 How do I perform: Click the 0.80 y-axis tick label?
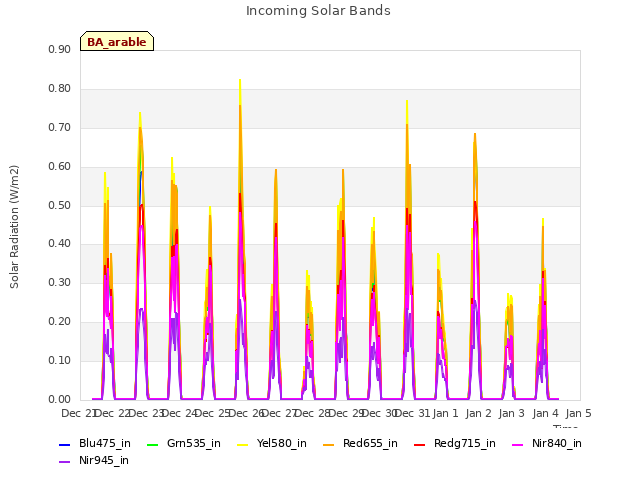60,89
